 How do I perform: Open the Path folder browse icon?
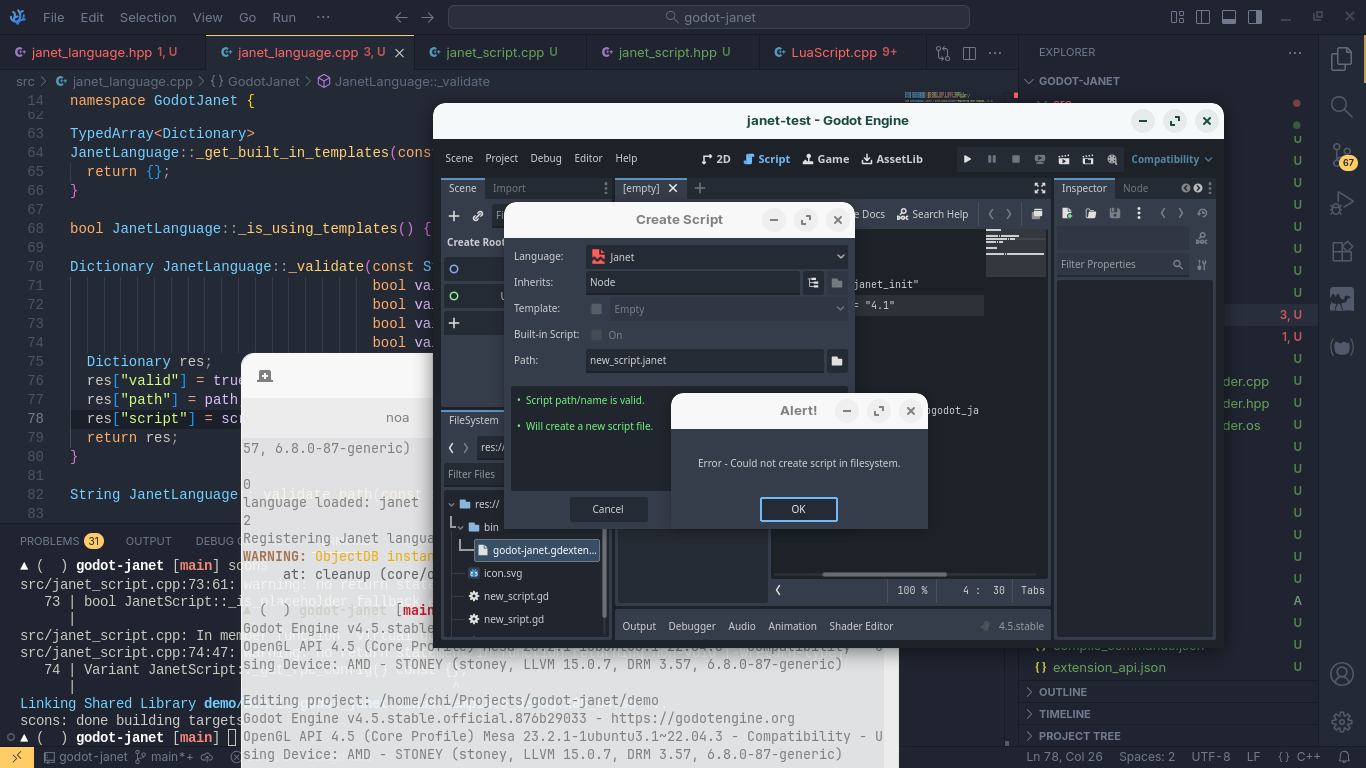(837, 361)
